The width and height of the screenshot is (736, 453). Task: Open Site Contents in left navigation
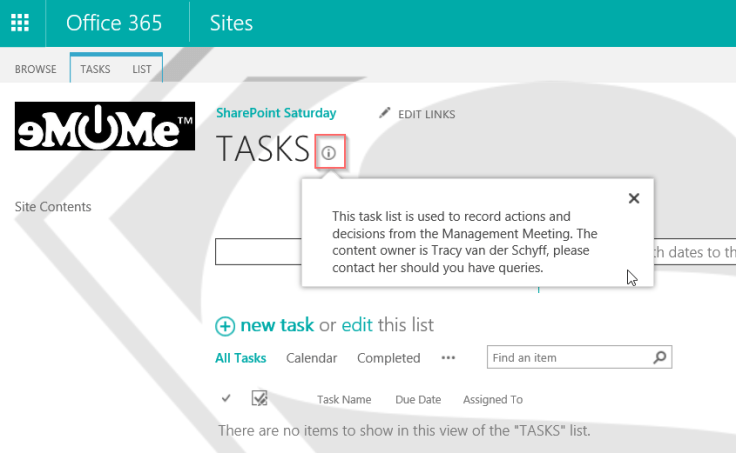(53, 207)
